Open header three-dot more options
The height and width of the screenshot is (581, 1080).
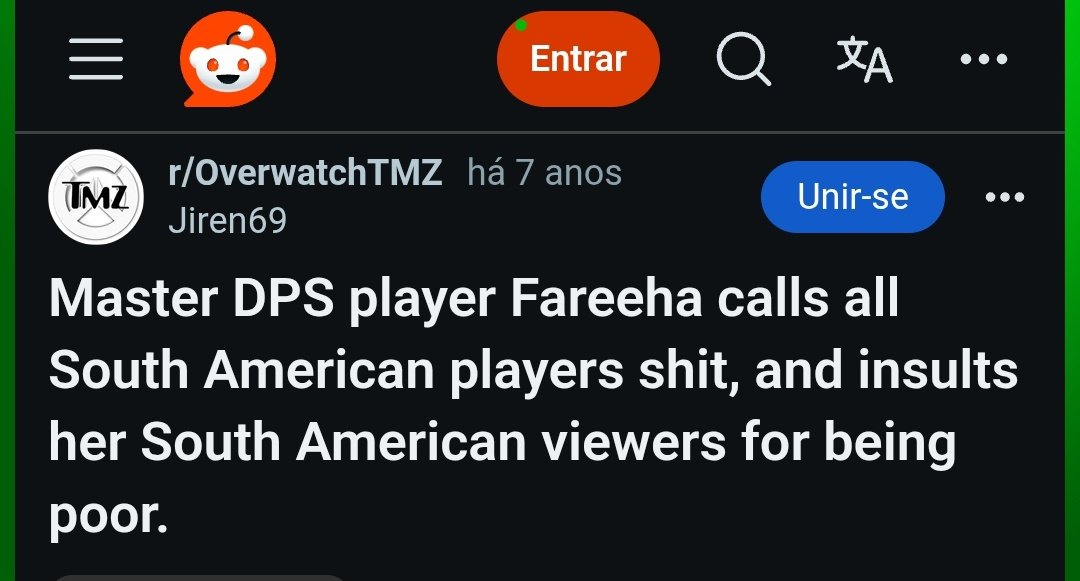984,59
